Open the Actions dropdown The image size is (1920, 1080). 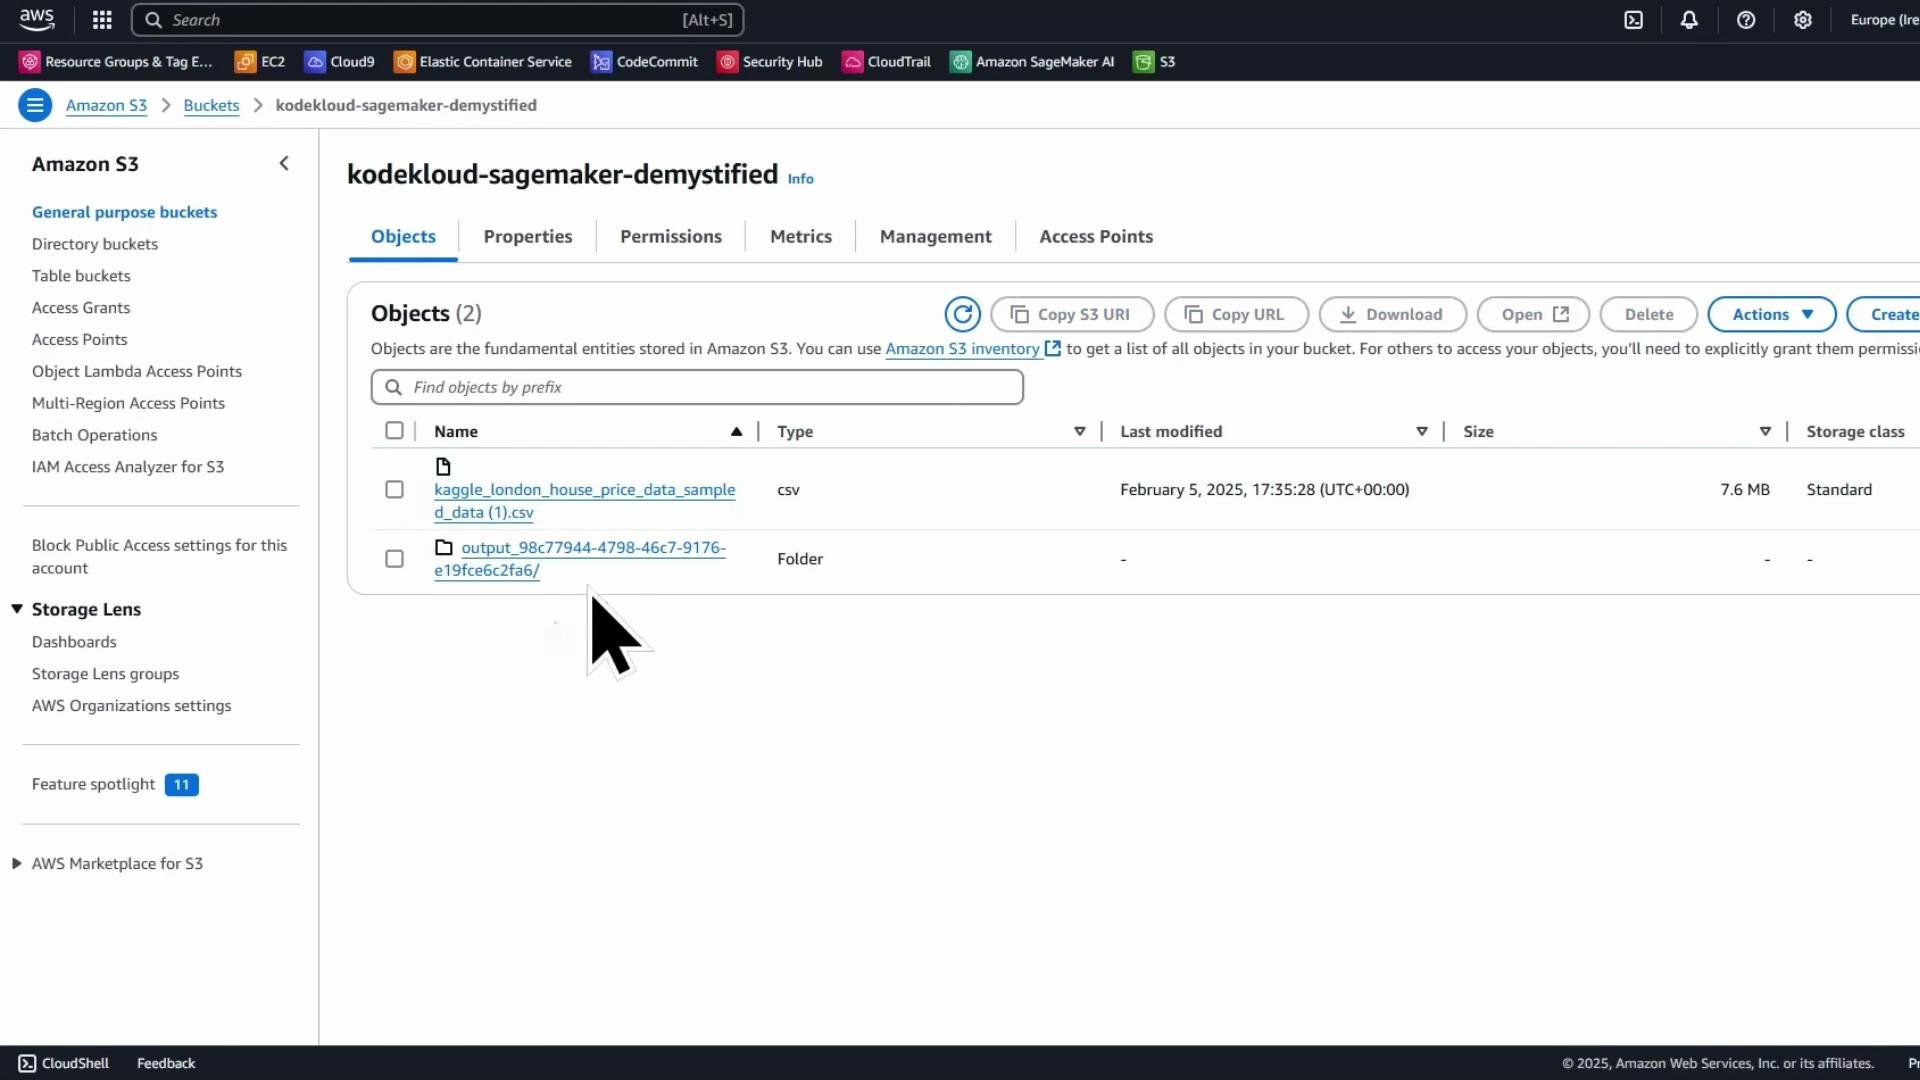(x=1772, y=314)
